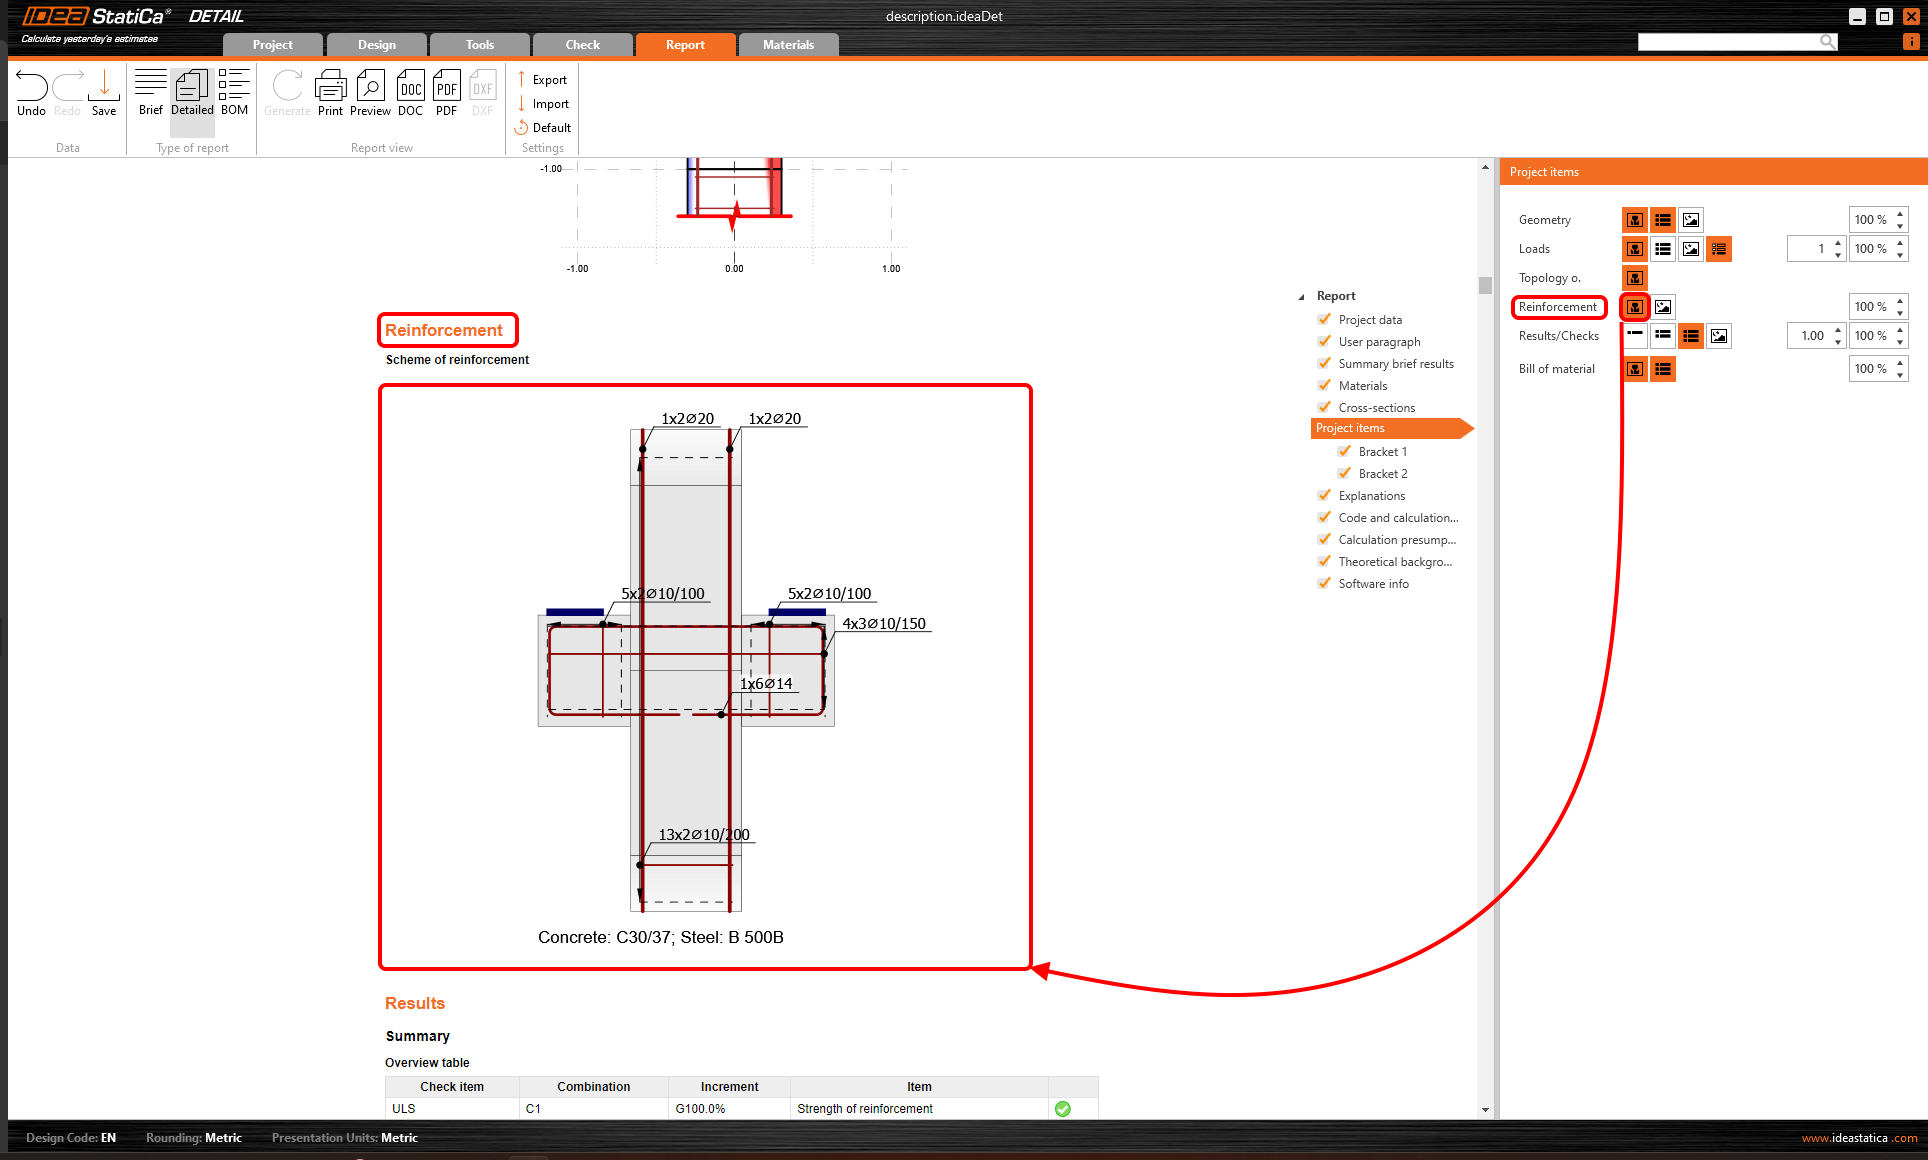1928x1160 pixels.
Task: Open the Materials tab
Action: coord(788,45)
